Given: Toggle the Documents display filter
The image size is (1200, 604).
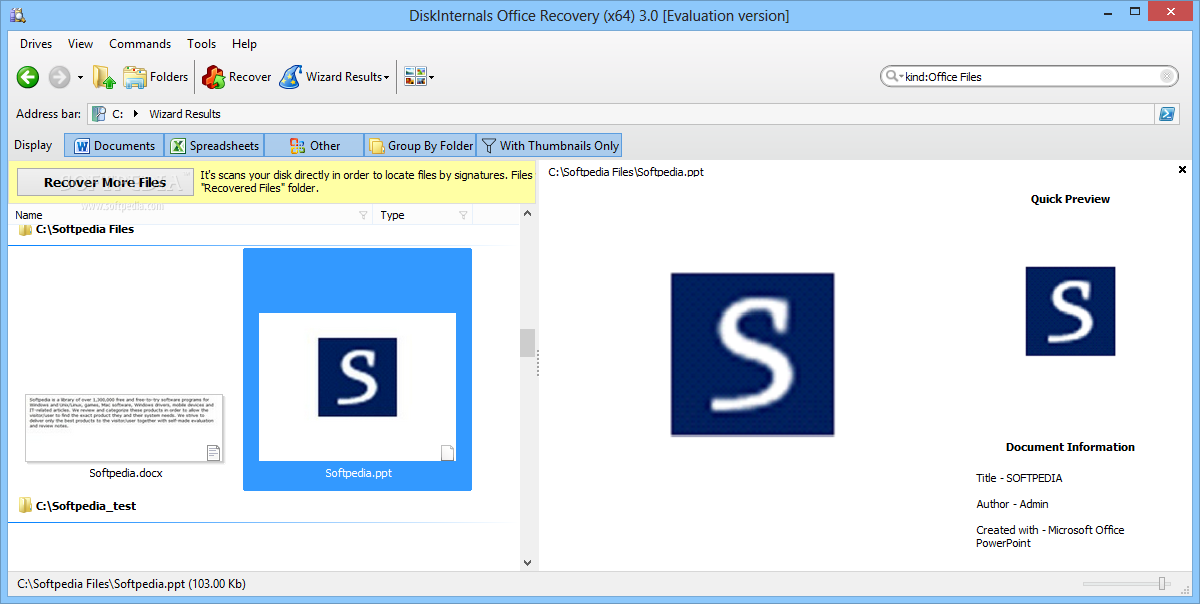Looking at the screenshot, I should (x=114, y=146).
